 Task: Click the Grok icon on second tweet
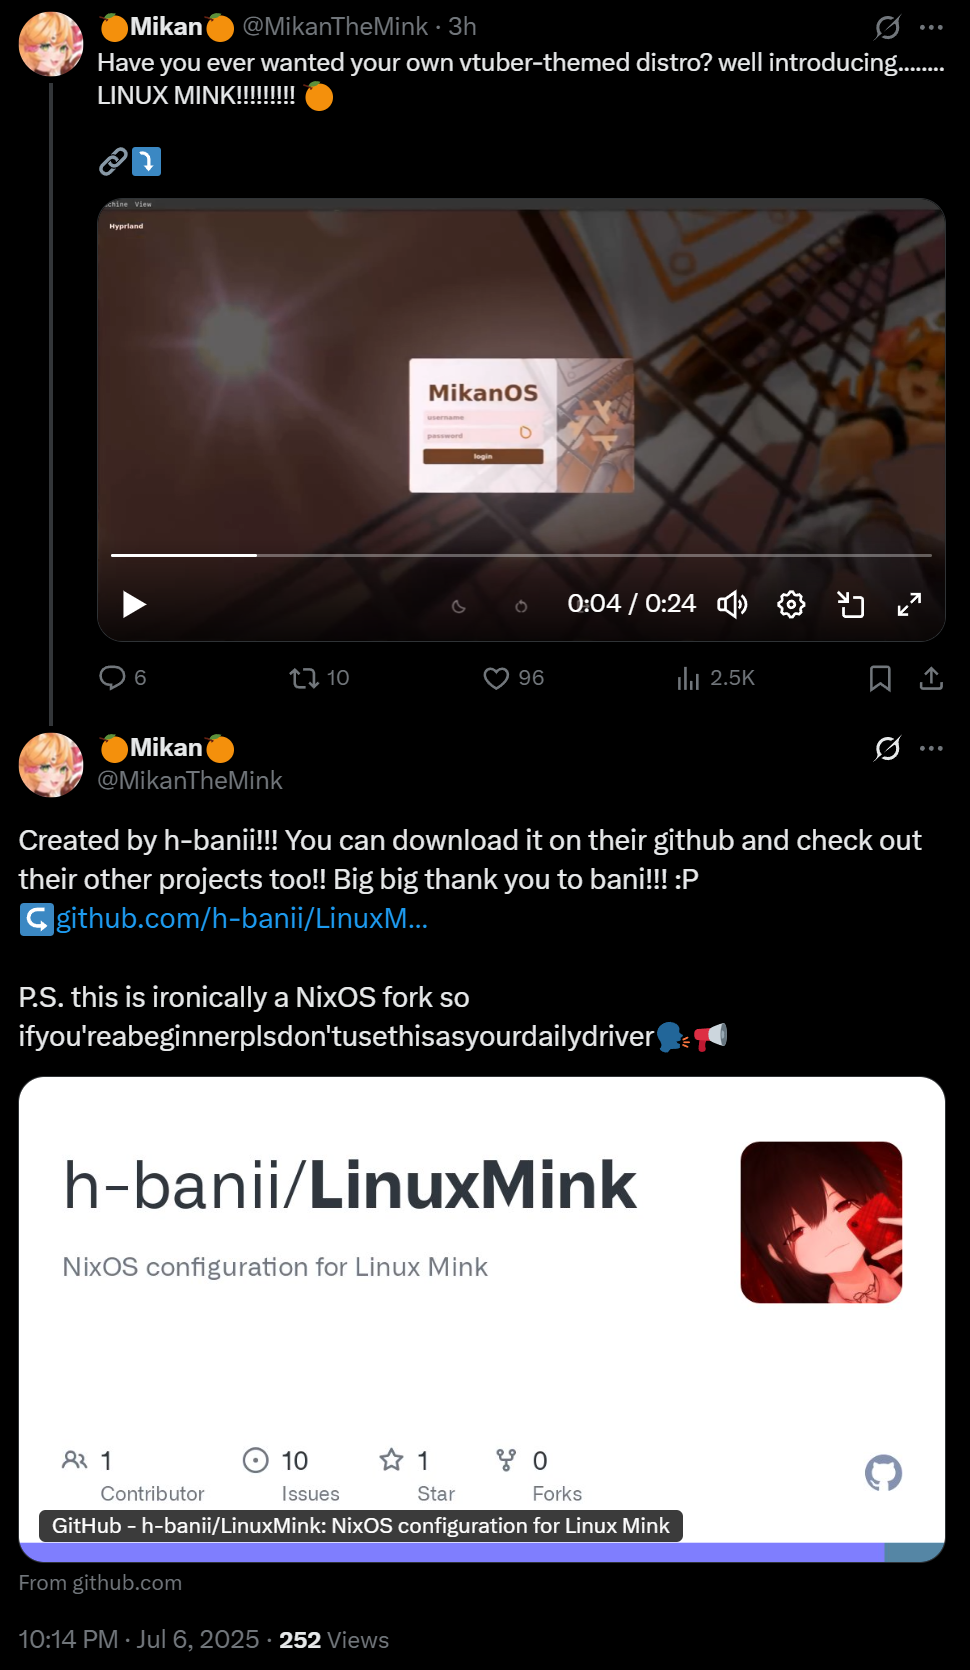[887, 748]
